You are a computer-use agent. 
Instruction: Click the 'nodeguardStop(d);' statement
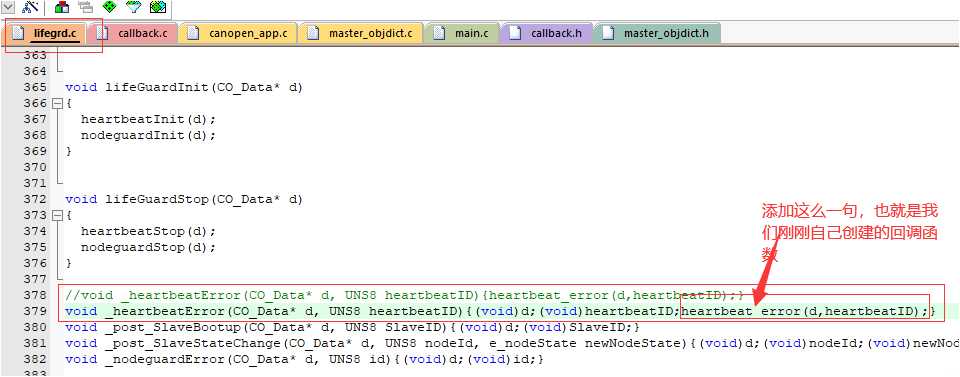coord(148,247)
